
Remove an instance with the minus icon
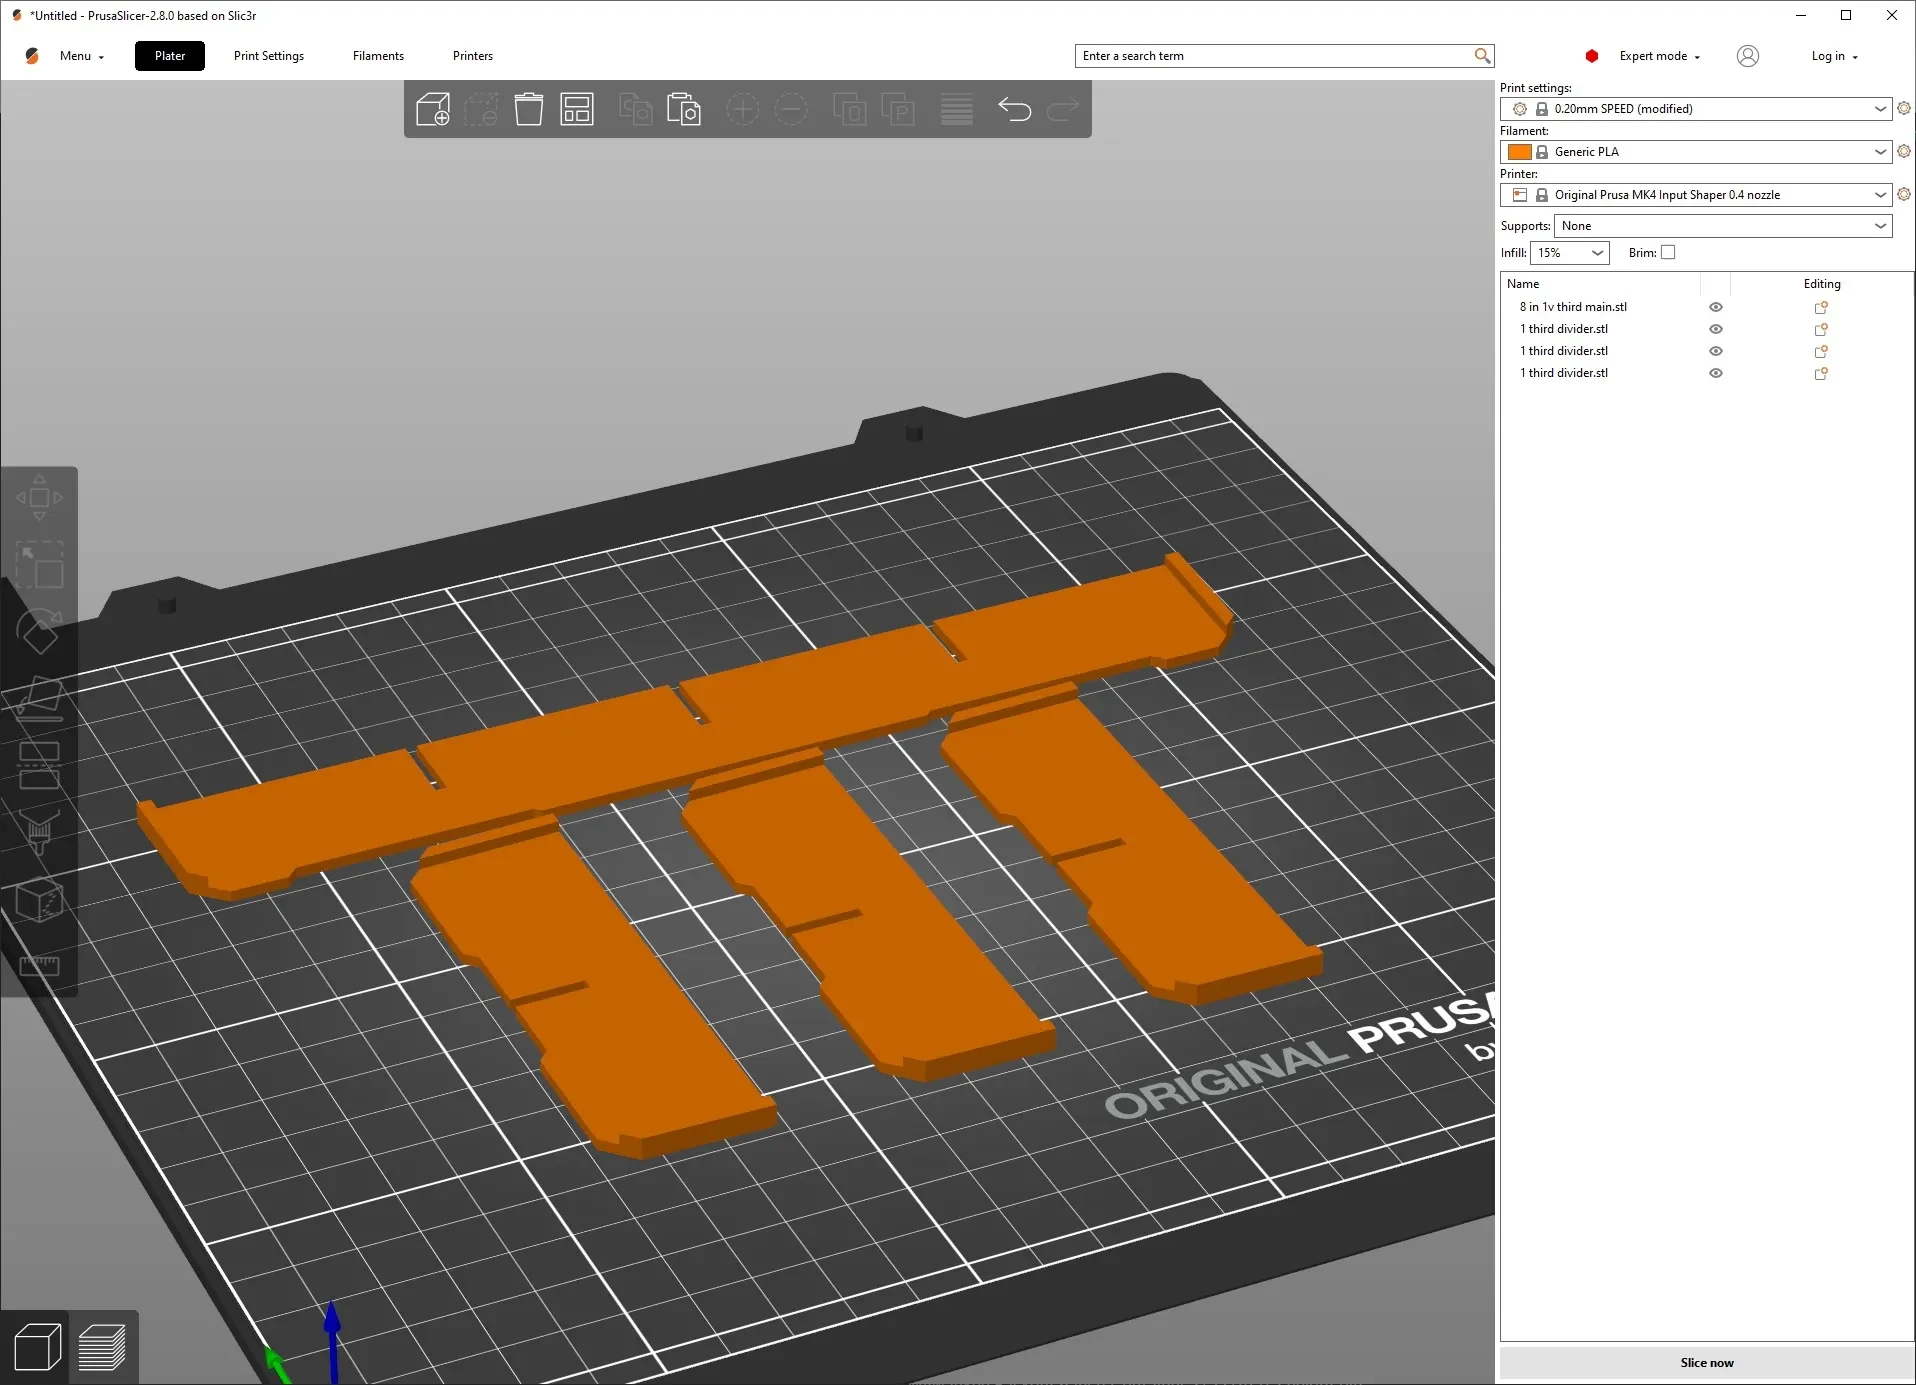pos(790,109)
